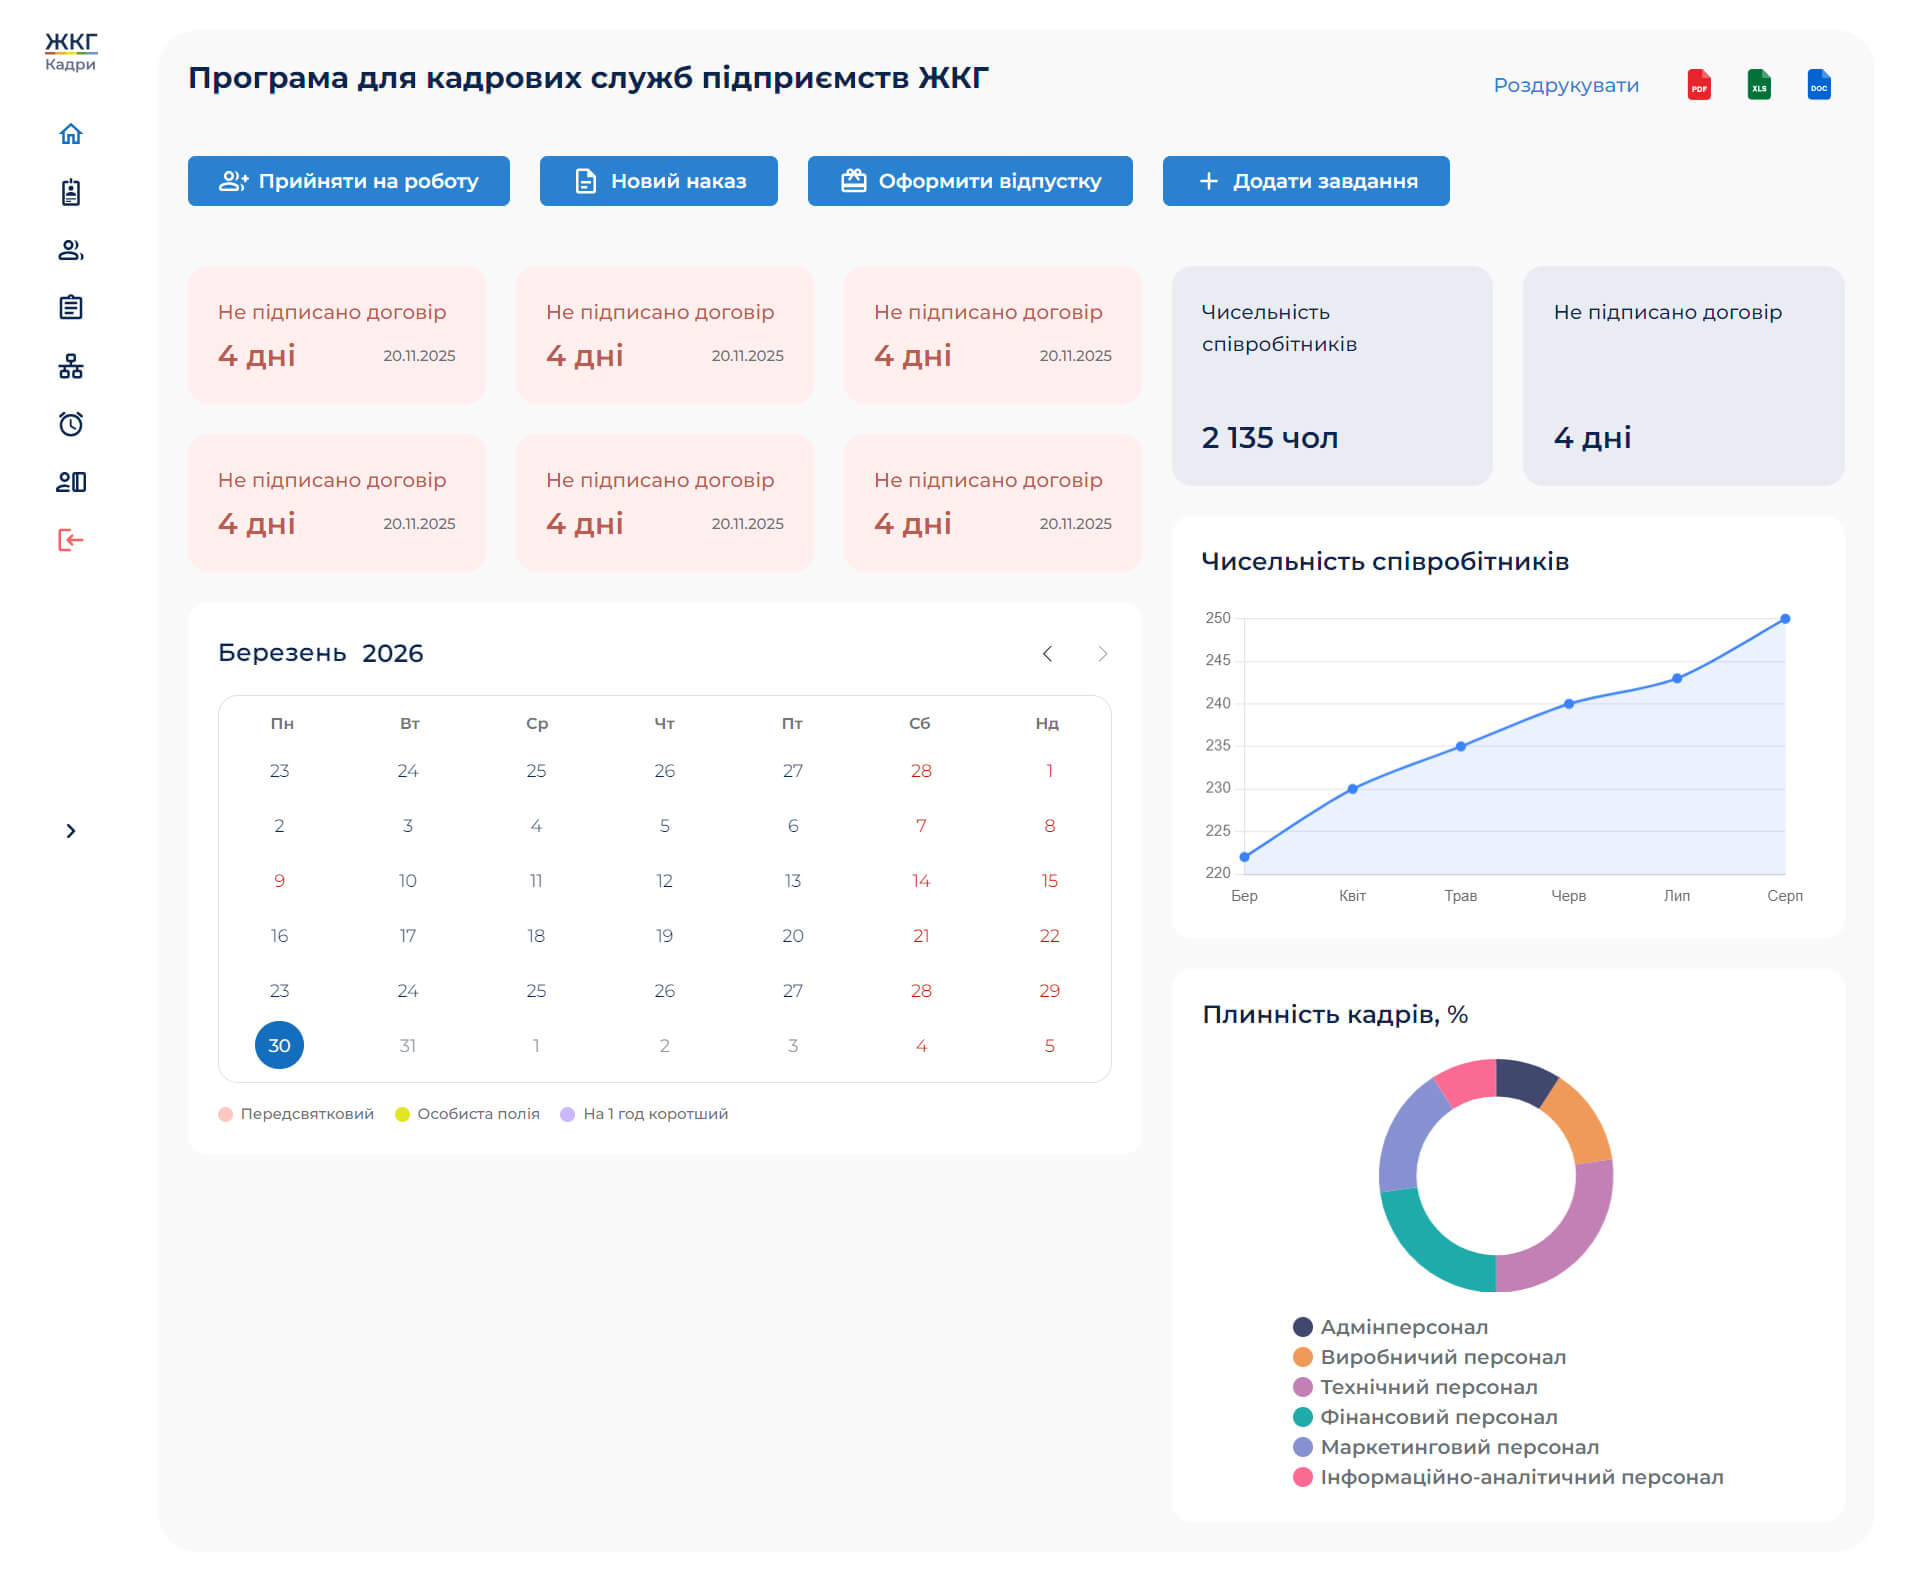Open the users sidebar icon
This screenshot has width=1920, height=1582.
[70, 250]
